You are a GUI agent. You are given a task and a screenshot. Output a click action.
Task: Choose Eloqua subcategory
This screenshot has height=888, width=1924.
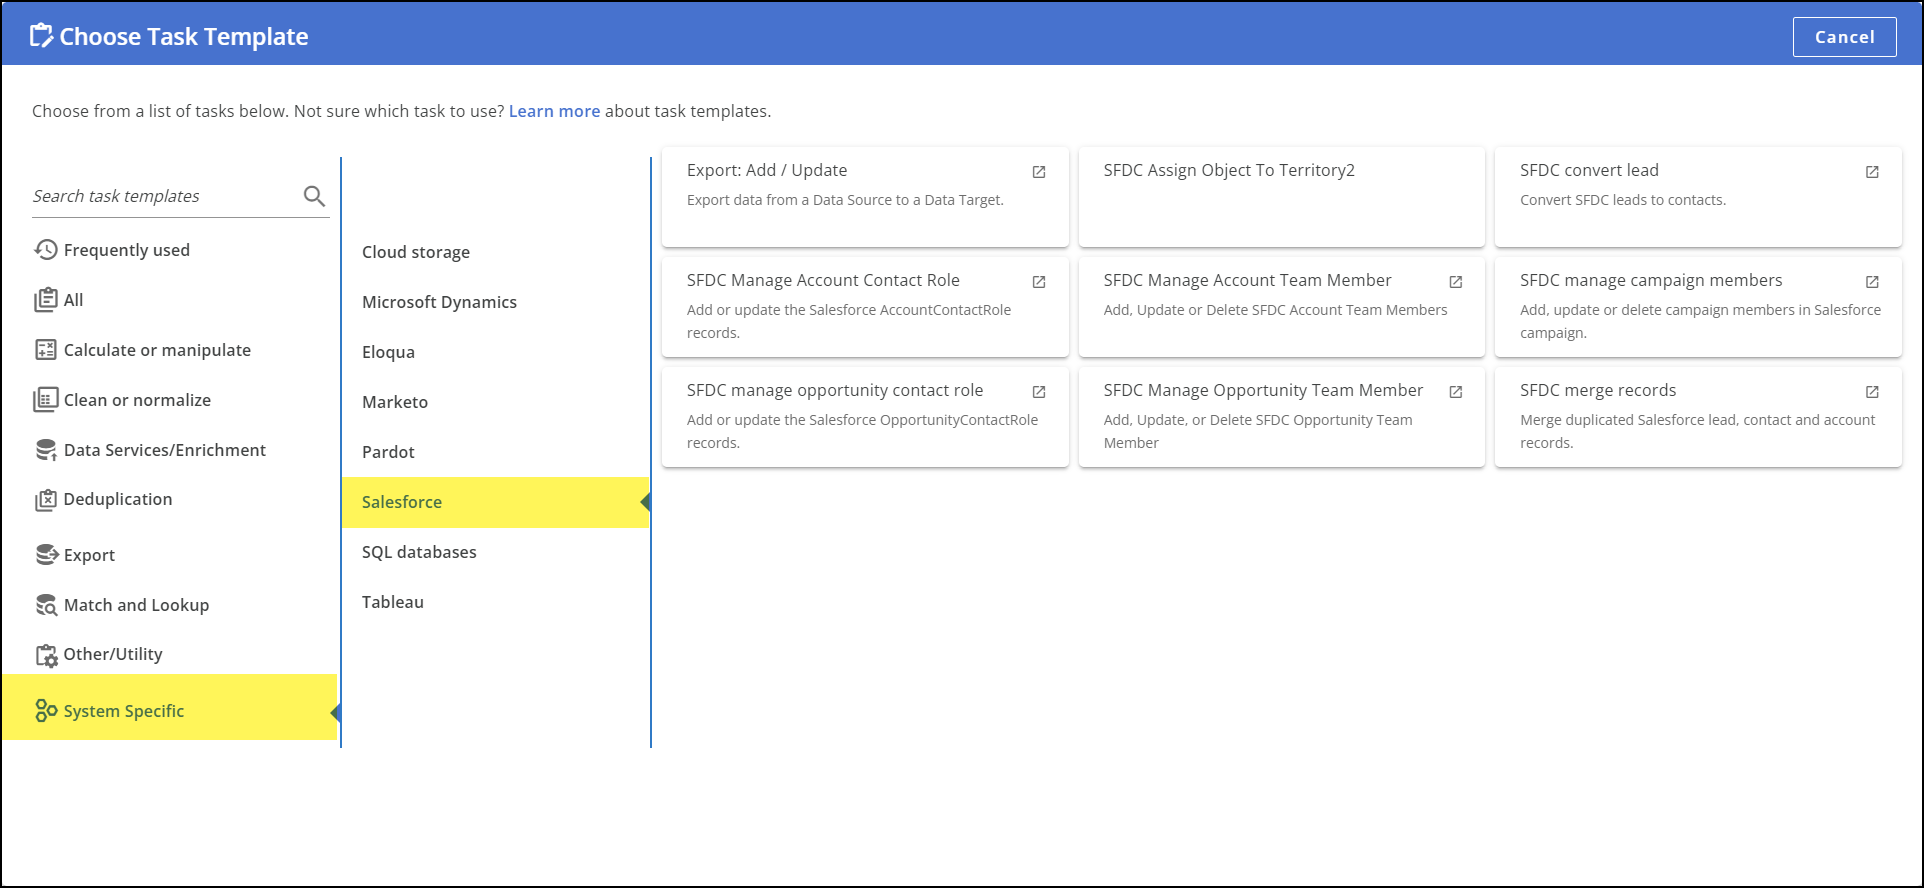(x=388, y=352)
